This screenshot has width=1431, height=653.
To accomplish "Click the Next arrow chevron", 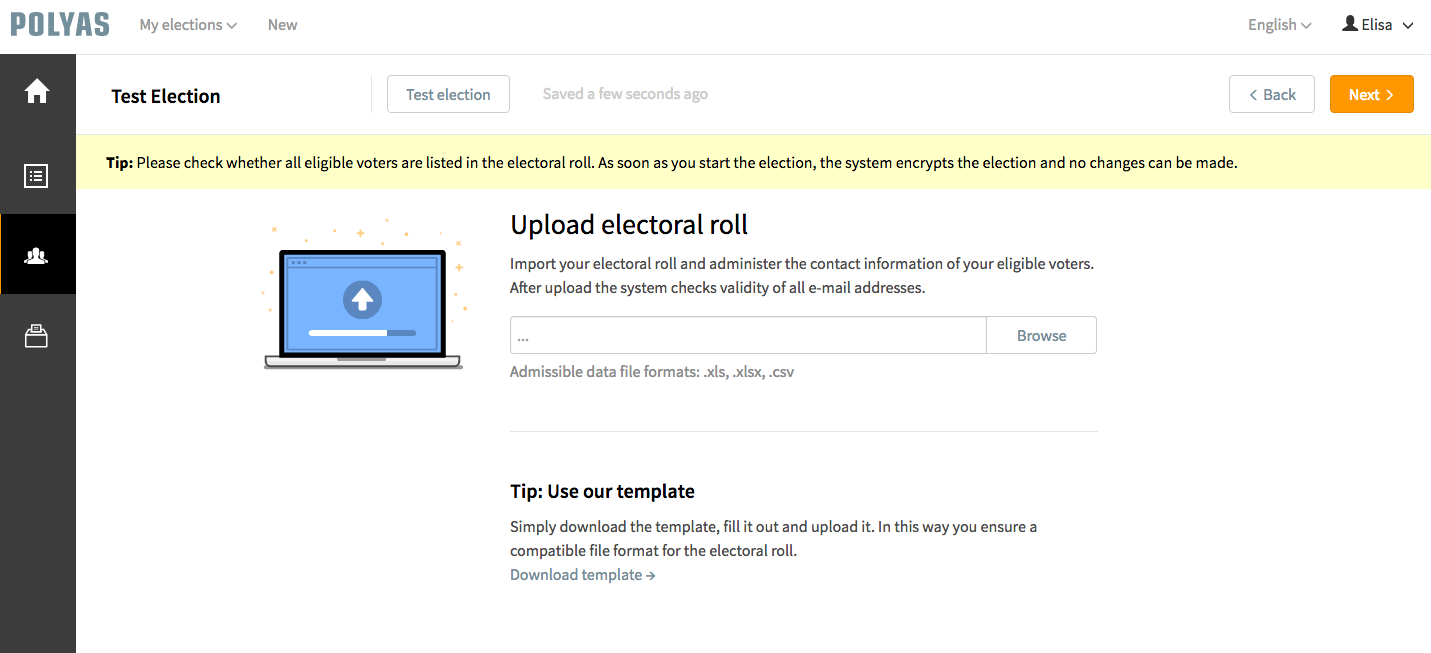I will [1393, 94].
